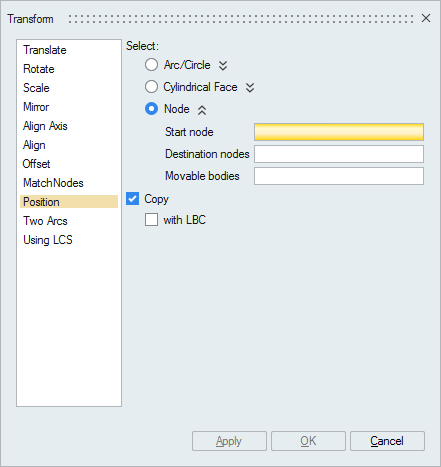The width and height of the screenshot is (441, 467).
Task: Expand the Cylindrical Face options chevron
Action: click(250, 87)
